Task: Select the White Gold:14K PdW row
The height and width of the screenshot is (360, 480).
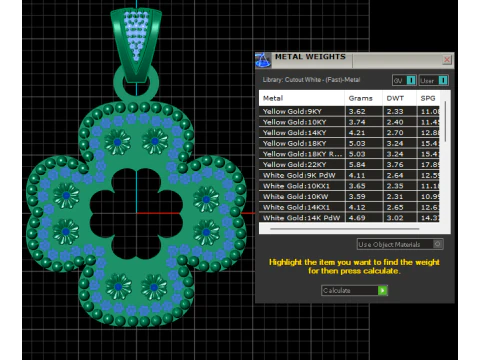Action: 349,218
